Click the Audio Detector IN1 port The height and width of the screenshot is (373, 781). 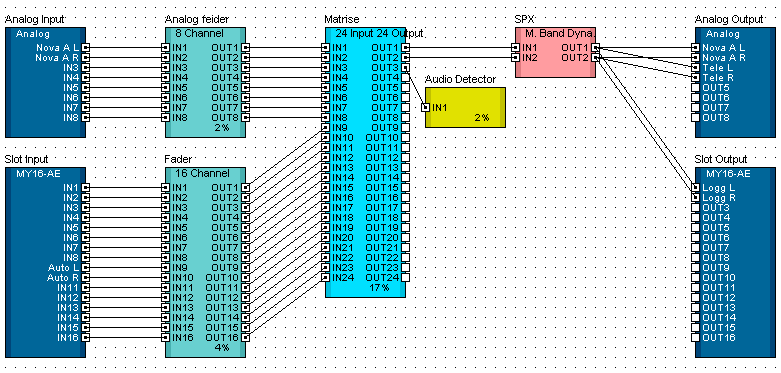coord(425,108)
